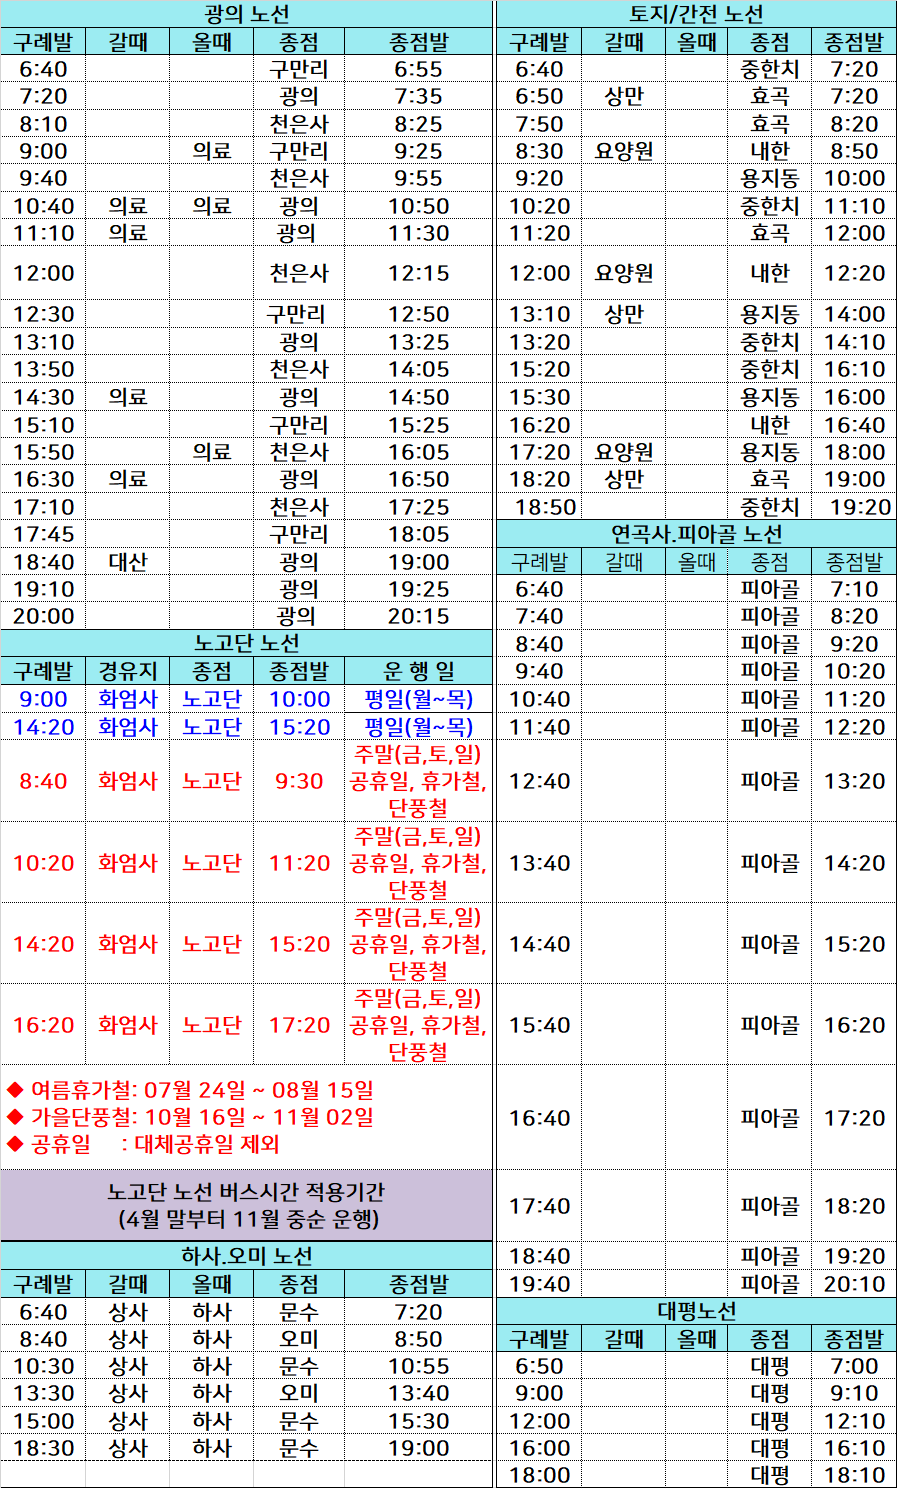
Task: Select the 20:15 final return time
Action: 418,616
